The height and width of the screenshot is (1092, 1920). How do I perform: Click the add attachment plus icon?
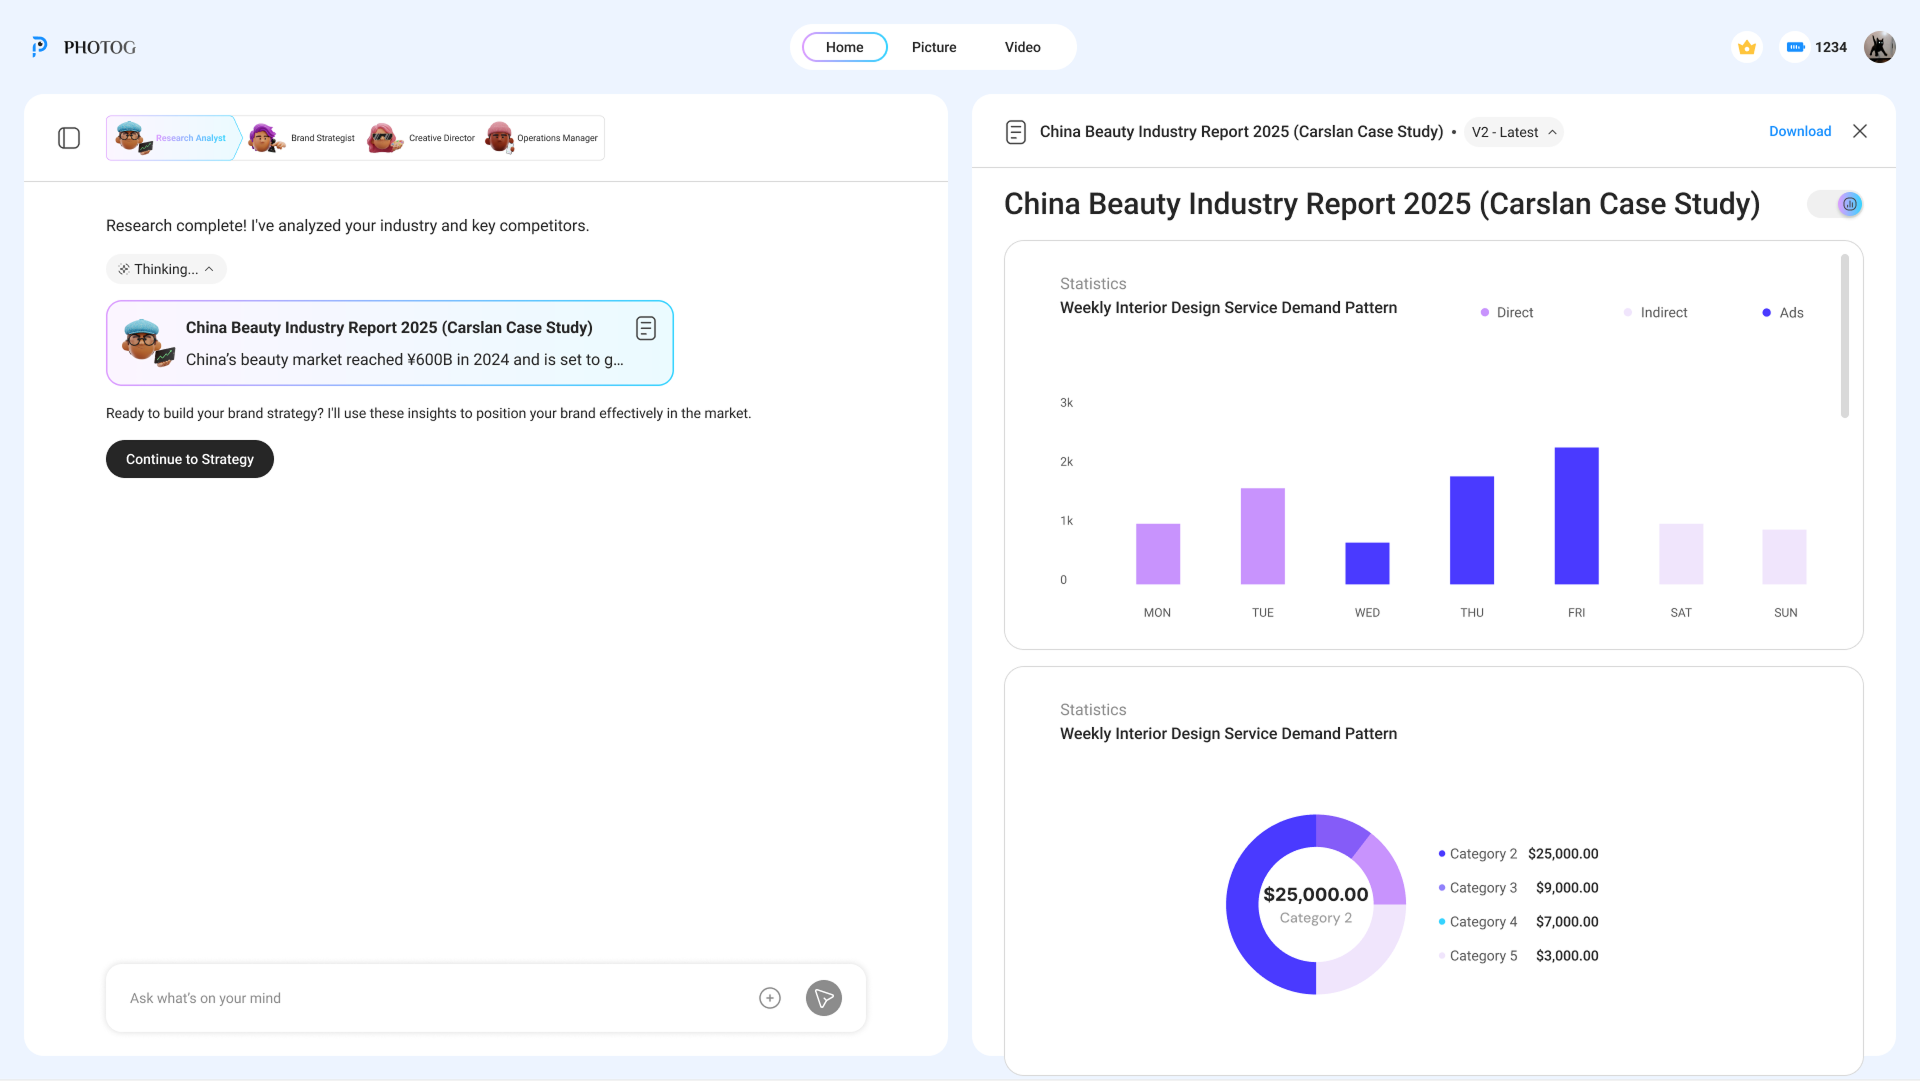pyautogui.click(x=770, y=998)
